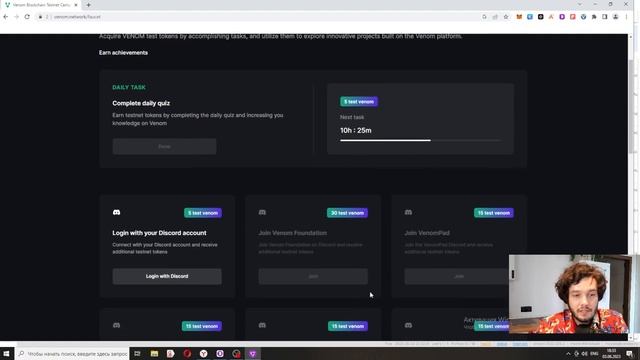Open the Opera browser taskbar icon
The width and height of the screenshot is (640, 360).
pyautogui.click(x=187, y=353)
